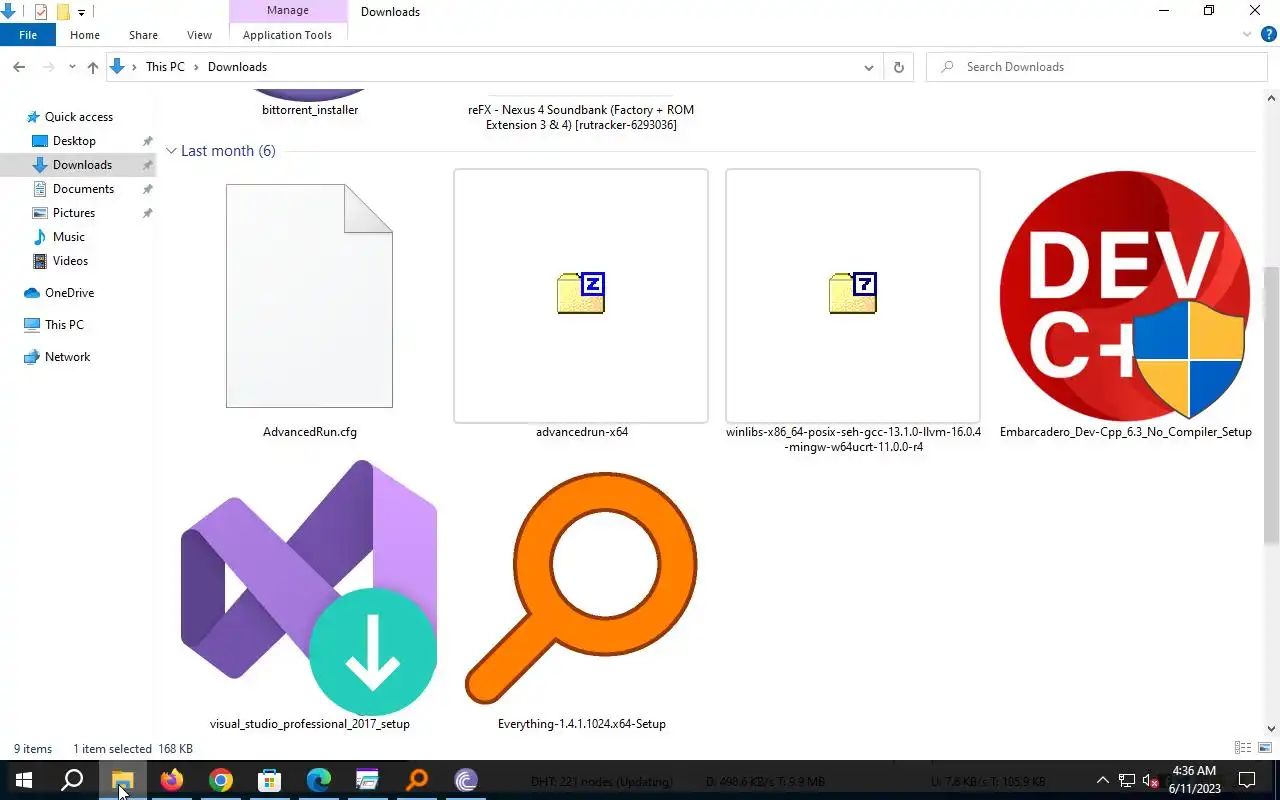Launch Google Chrome from the taskbar
The height and width of the screenshot is (800, 1280).
tap(221, 780)
